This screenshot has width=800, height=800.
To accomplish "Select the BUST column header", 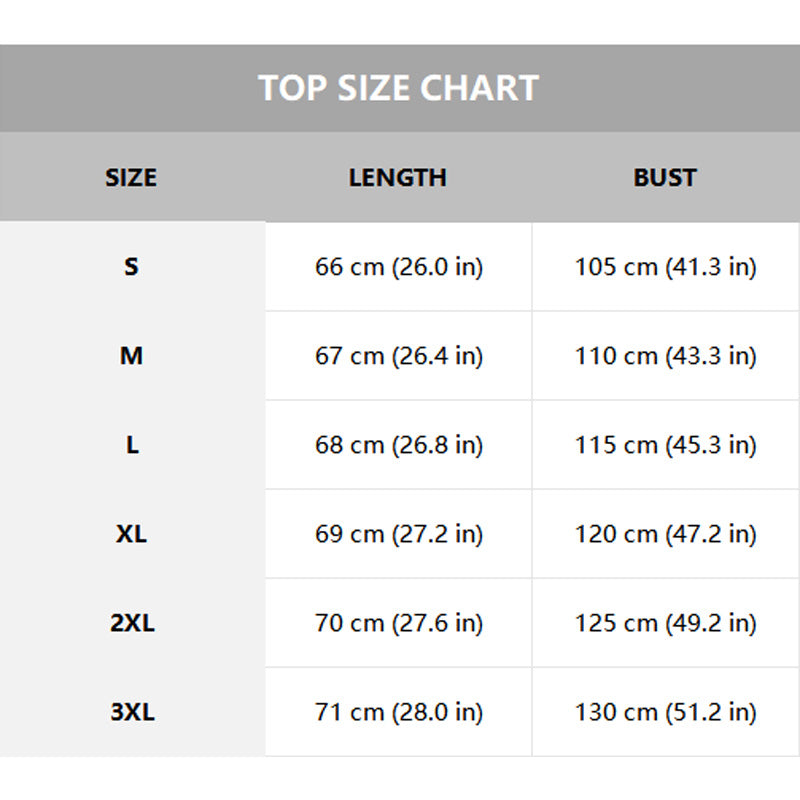I will tap(665, 178).
